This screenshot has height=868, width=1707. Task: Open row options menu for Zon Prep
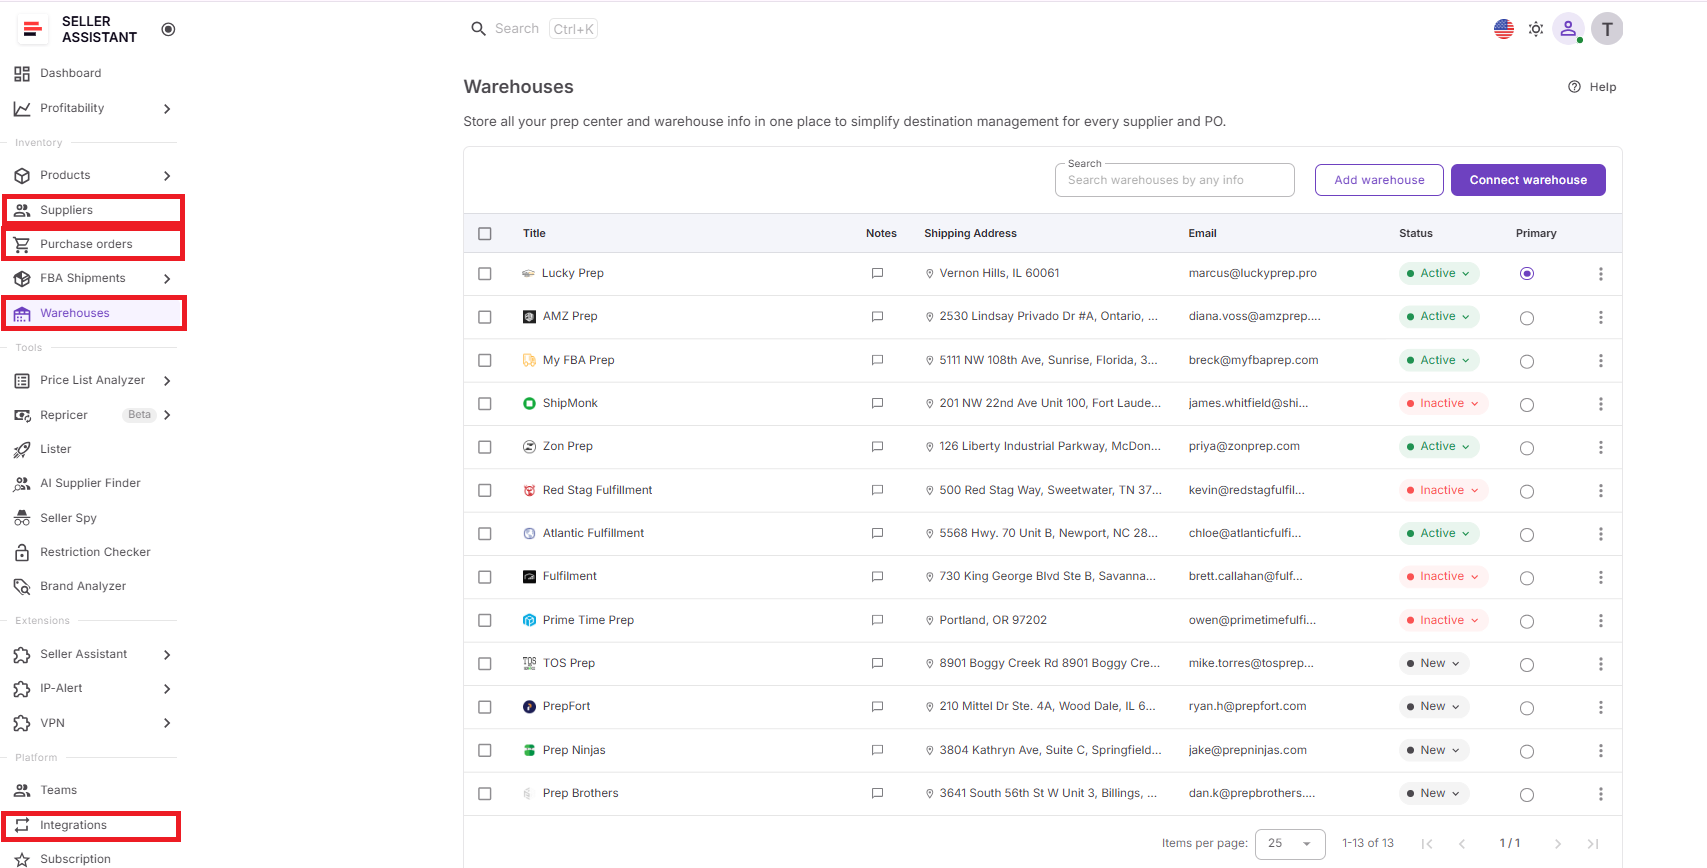click(1600, 447)
